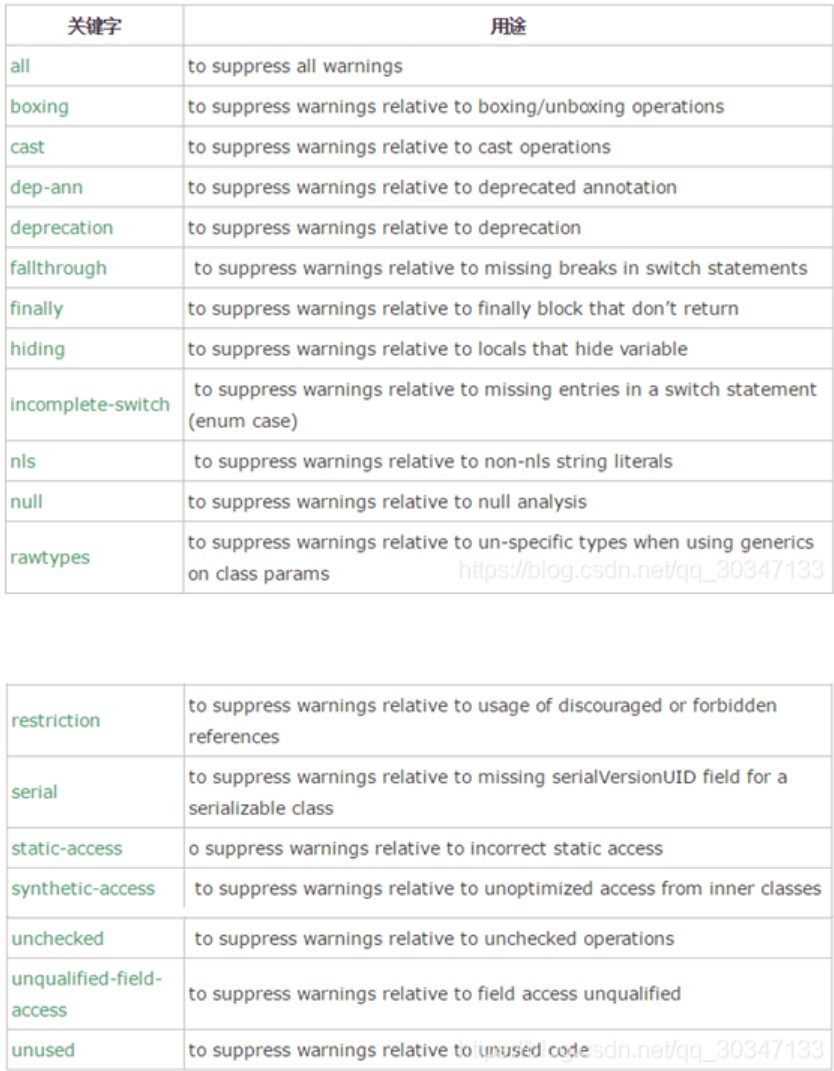This screenshot has width=834, height=1071.
Task: Select the 'serial' keyword link
Action: coord(35,791)
